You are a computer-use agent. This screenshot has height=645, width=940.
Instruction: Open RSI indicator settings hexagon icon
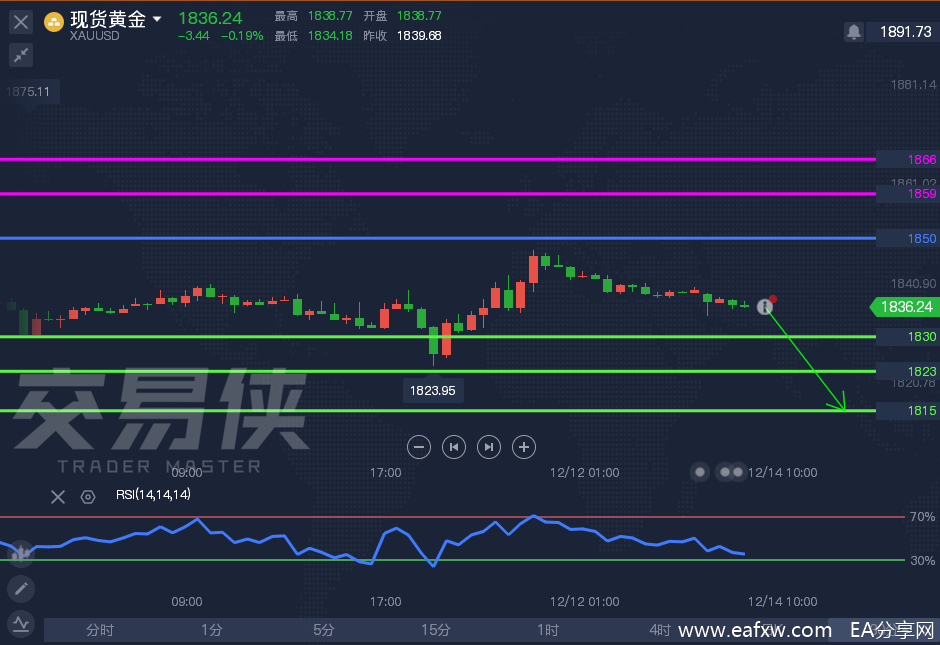(x=88, y=496)
